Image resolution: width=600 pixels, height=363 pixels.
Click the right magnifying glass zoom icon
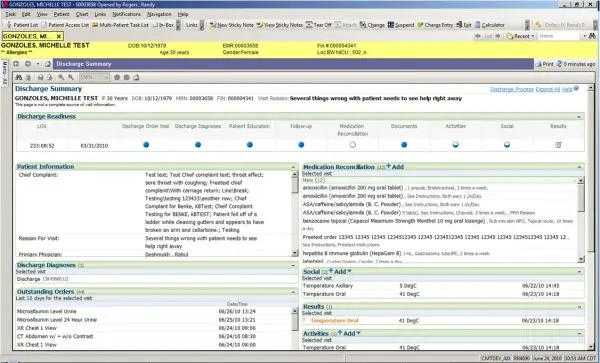(x=71, y=77)
